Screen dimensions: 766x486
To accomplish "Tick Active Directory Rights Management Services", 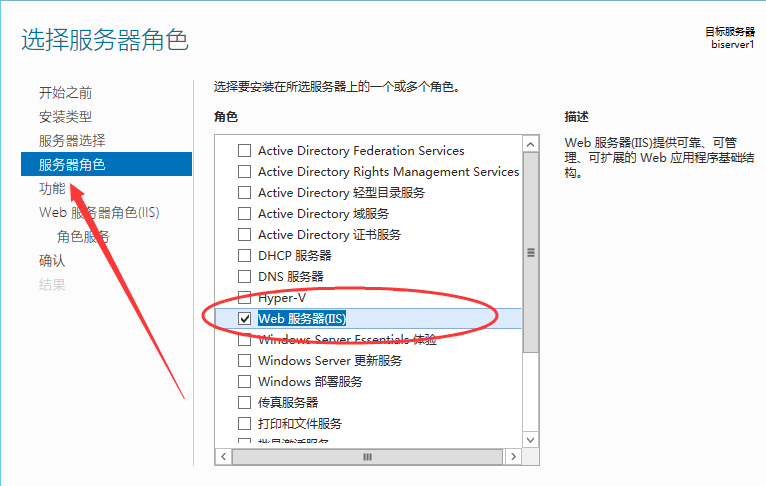I will [x=244, y=171].
